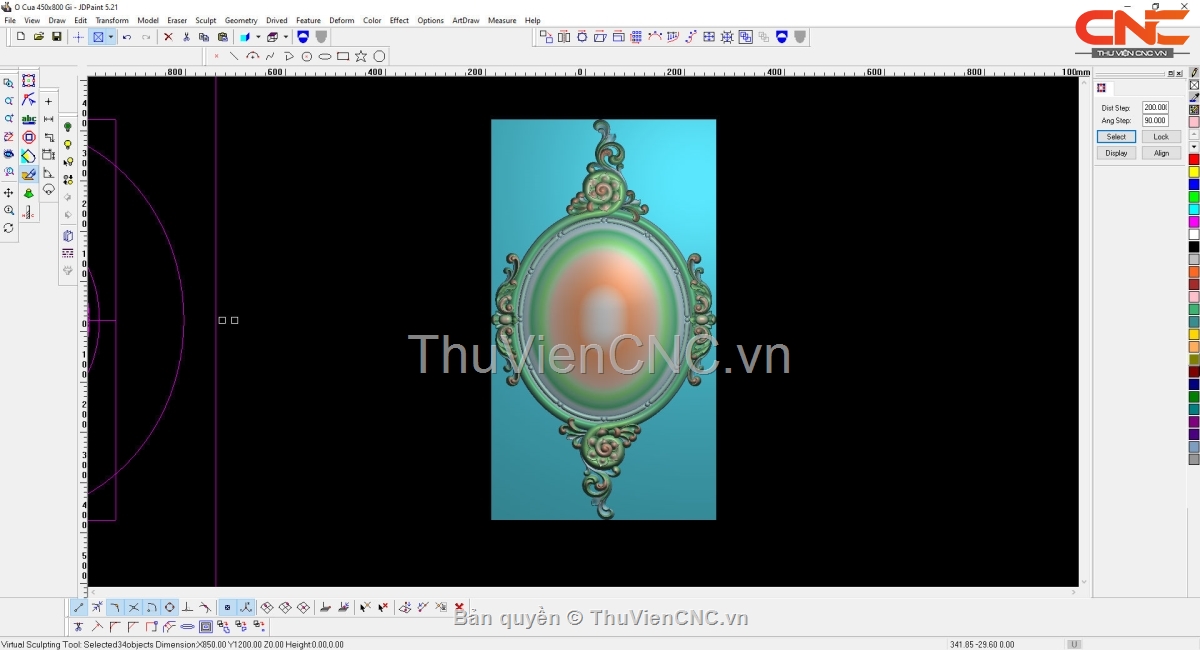Click the Align button
The height and width of the screenshot is (650, 1200).
point(1160,153)
